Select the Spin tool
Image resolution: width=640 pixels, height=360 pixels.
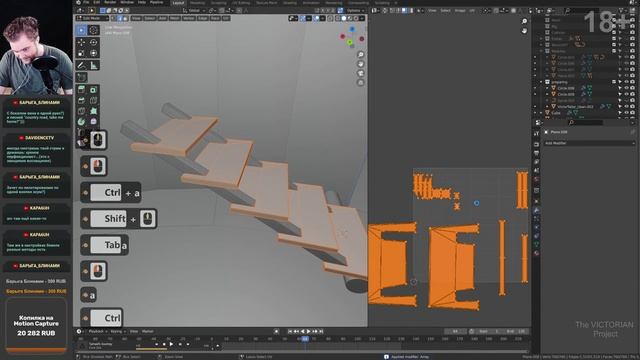pos(81,122)
